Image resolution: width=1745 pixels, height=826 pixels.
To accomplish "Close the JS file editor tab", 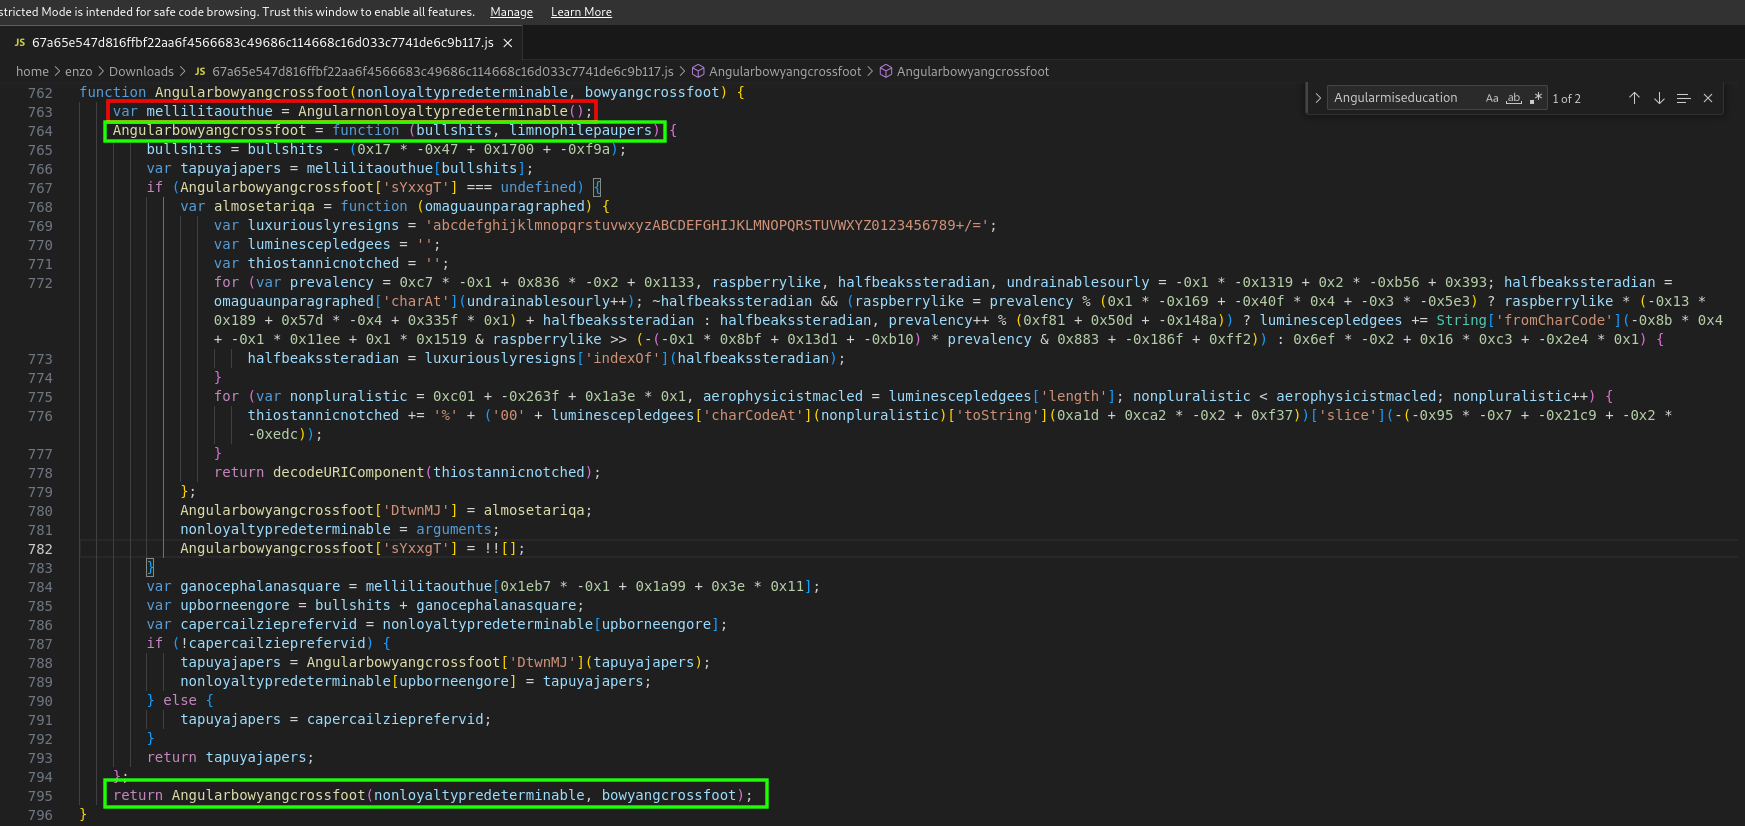I will coord(508,43).
